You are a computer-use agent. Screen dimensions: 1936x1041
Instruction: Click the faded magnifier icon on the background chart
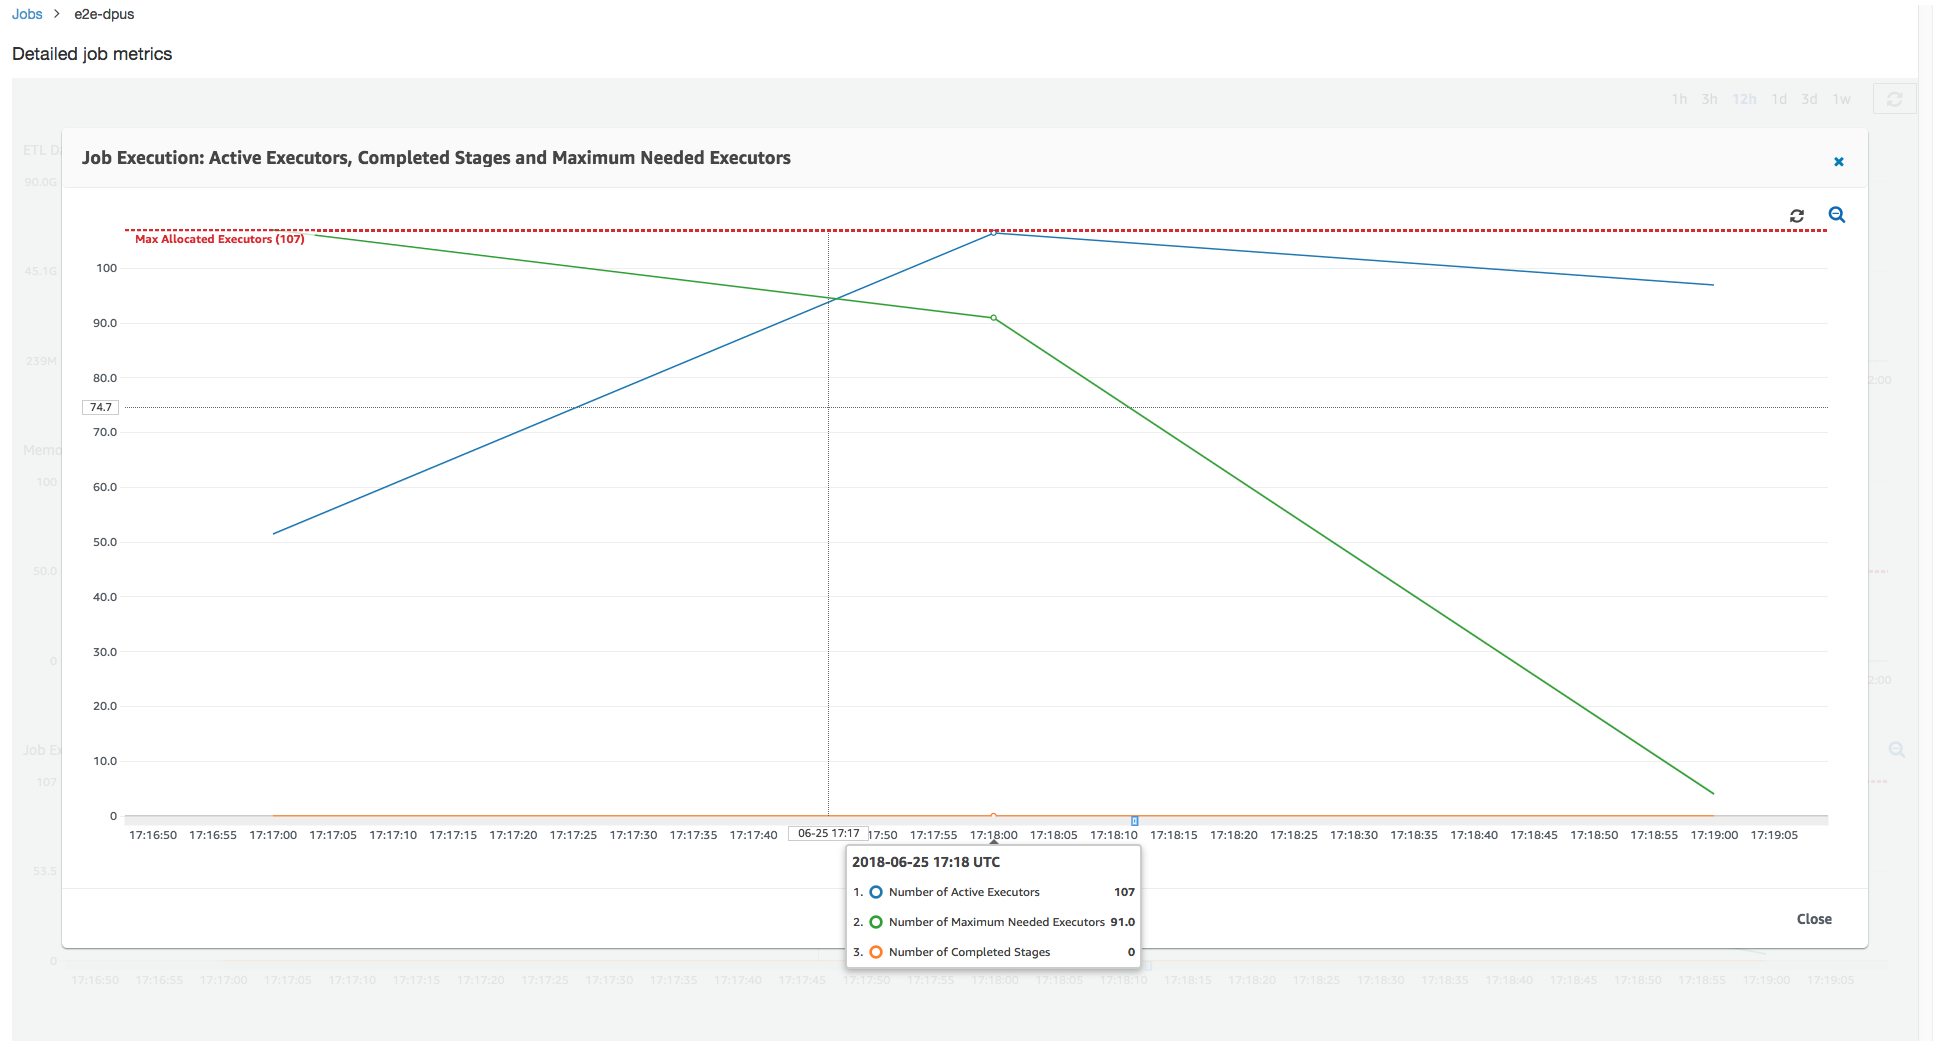(1896, 750)
